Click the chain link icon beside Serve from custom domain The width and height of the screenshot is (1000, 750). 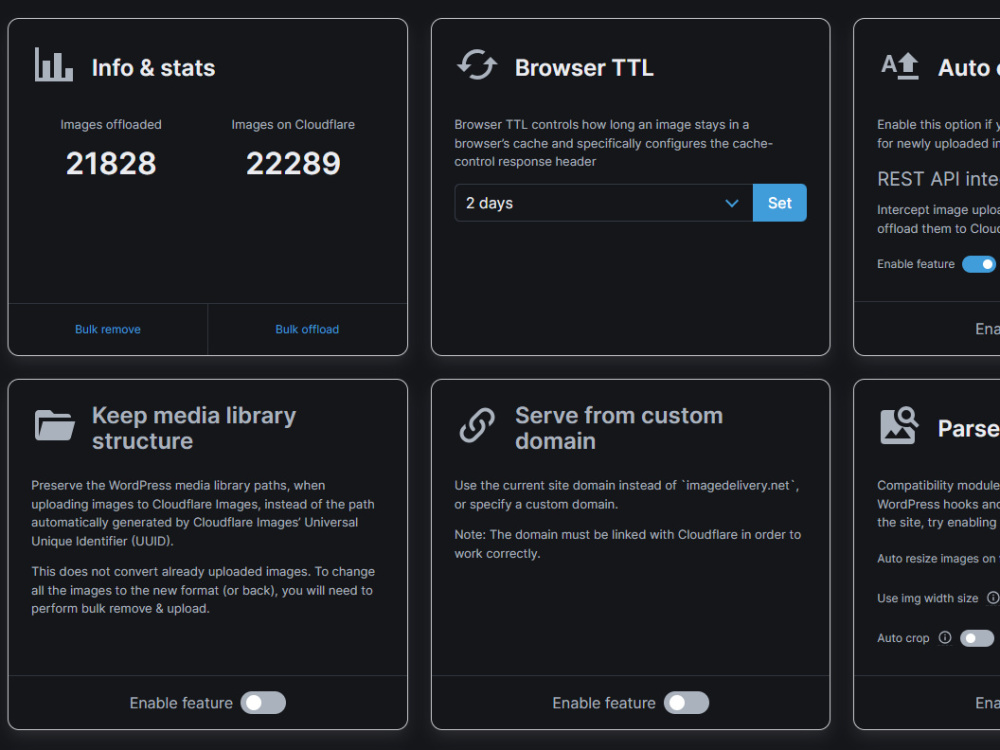(x=477, y=425)
